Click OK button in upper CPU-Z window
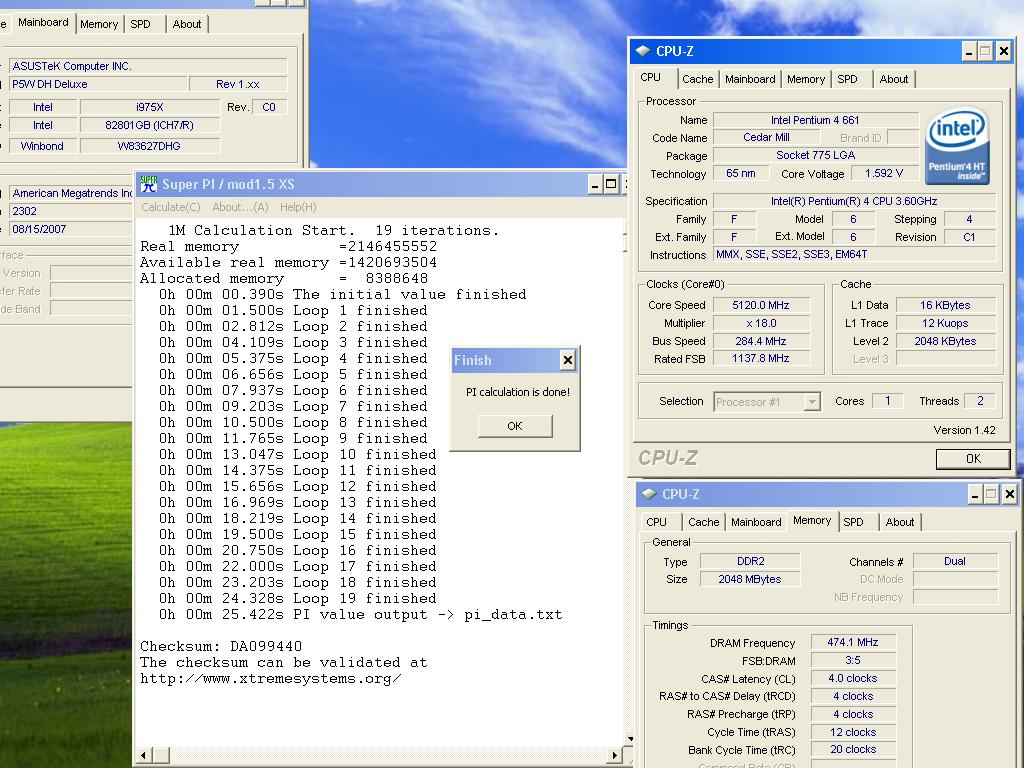Image resolution: width=1024 pixels, height=768 pixels. (x=973, y=458)
